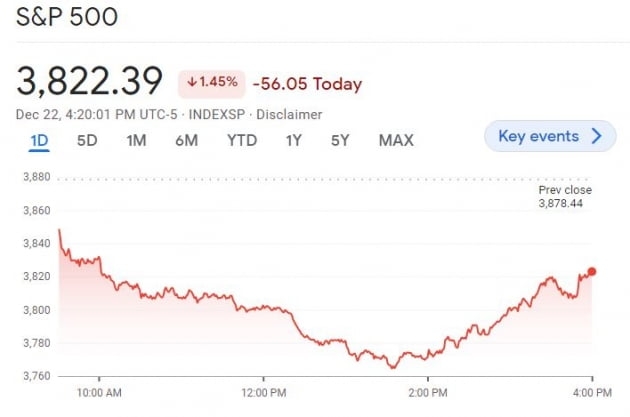Image resolution: width=630 pixels, height=417 pixels.
Task: Click the 12:00 PM axis label
Action: coord(264,393)
